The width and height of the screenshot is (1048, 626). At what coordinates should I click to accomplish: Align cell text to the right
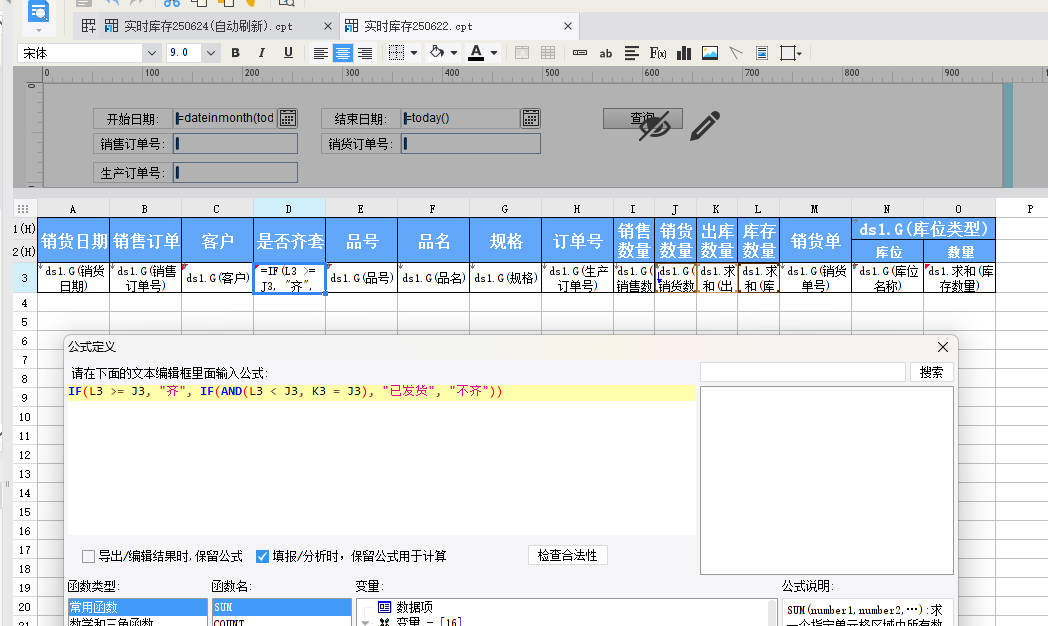pyautogui.click(x=365, y=53)
